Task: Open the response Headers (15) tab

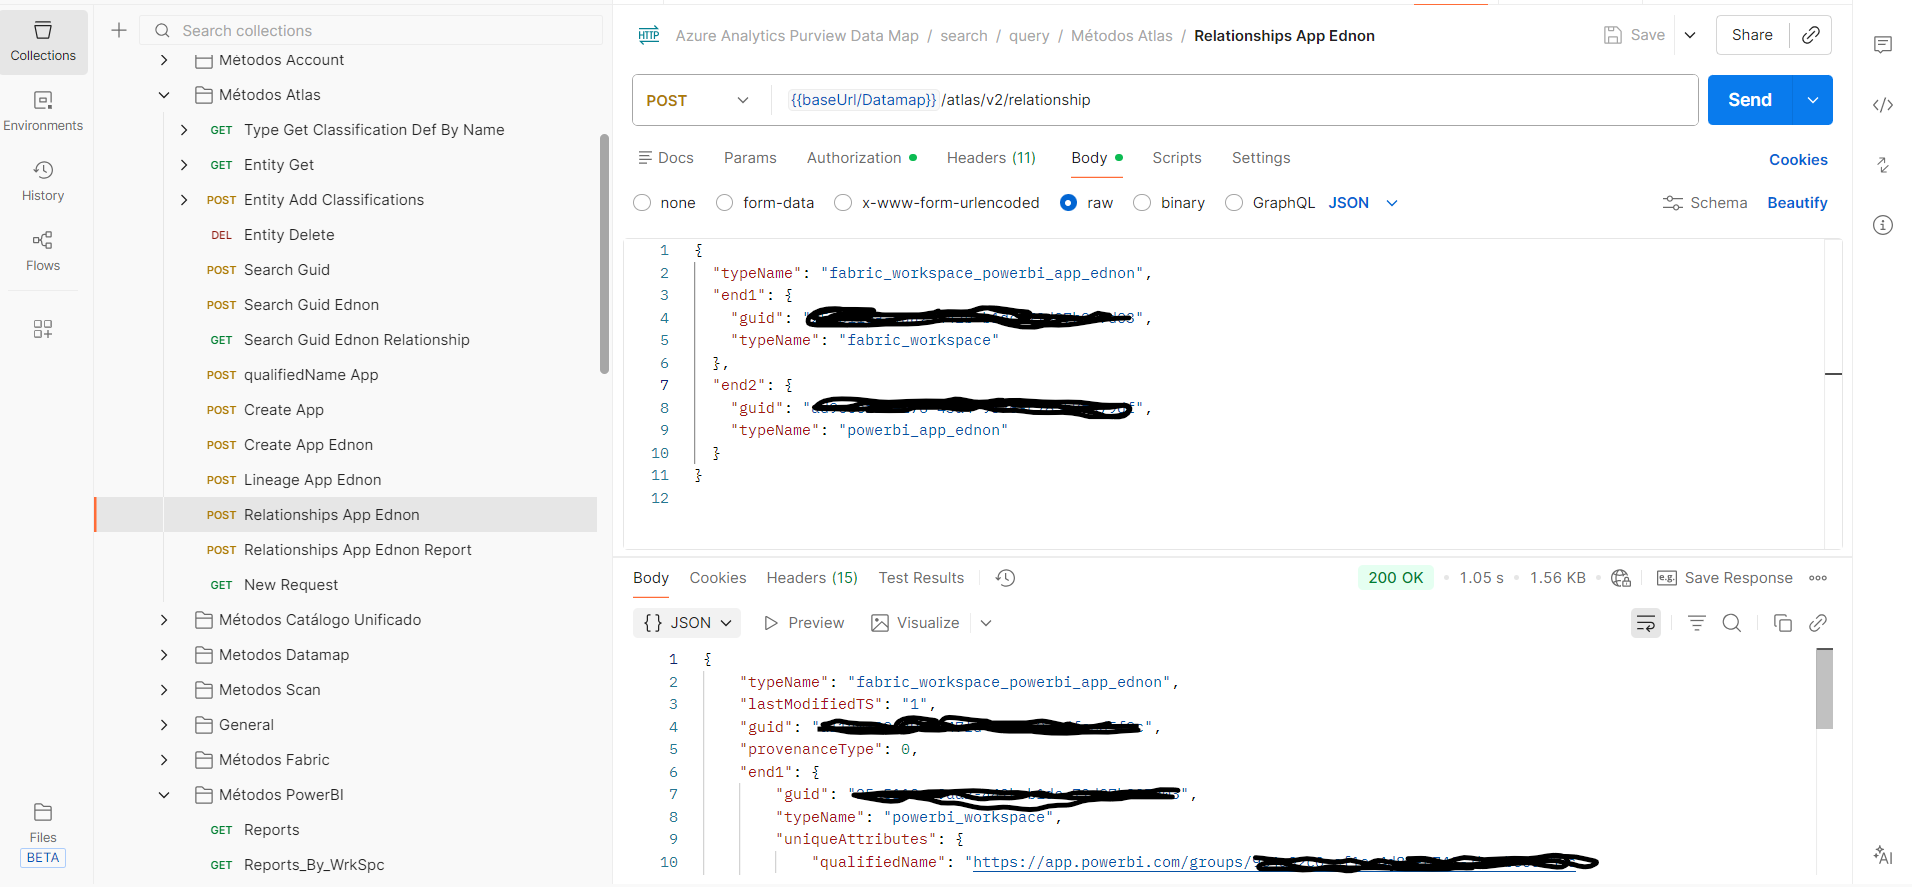Action: click(812, 578)
